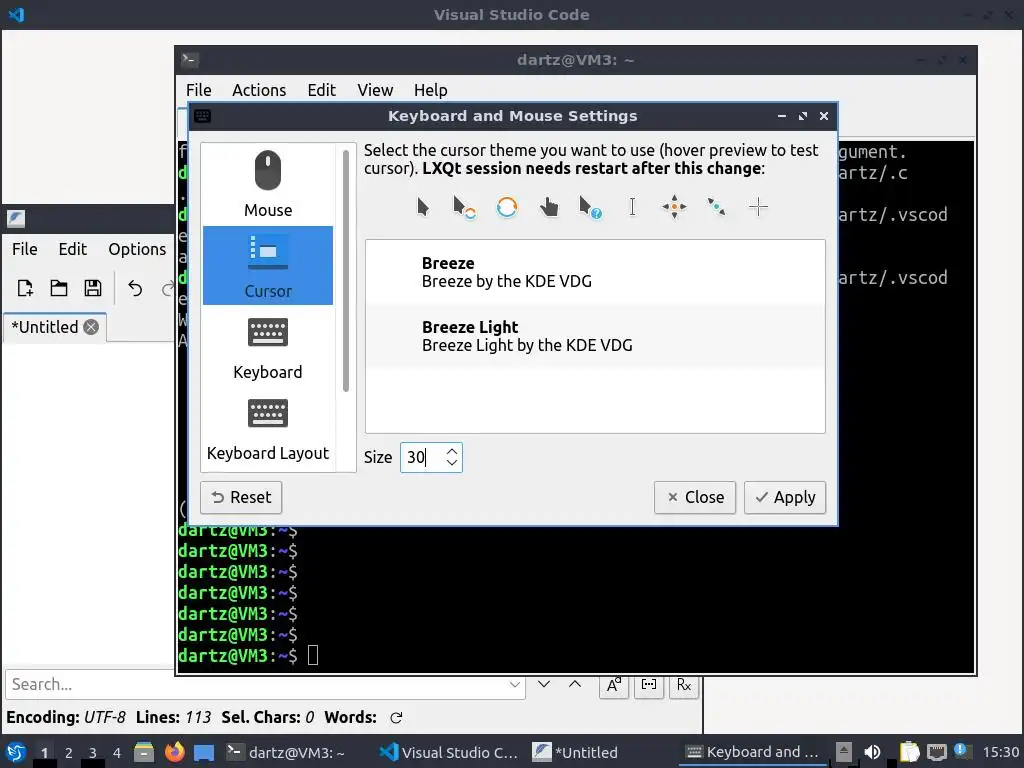Switch to virtual desktop 2
This screenshot has height=768, width=1024.
(x=69, y=753)
